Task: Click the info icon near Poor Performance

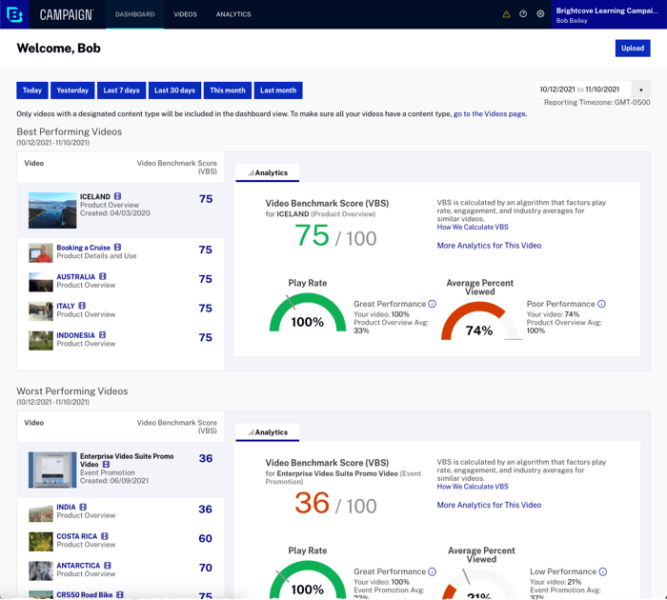Action: [x=601, y=303]
